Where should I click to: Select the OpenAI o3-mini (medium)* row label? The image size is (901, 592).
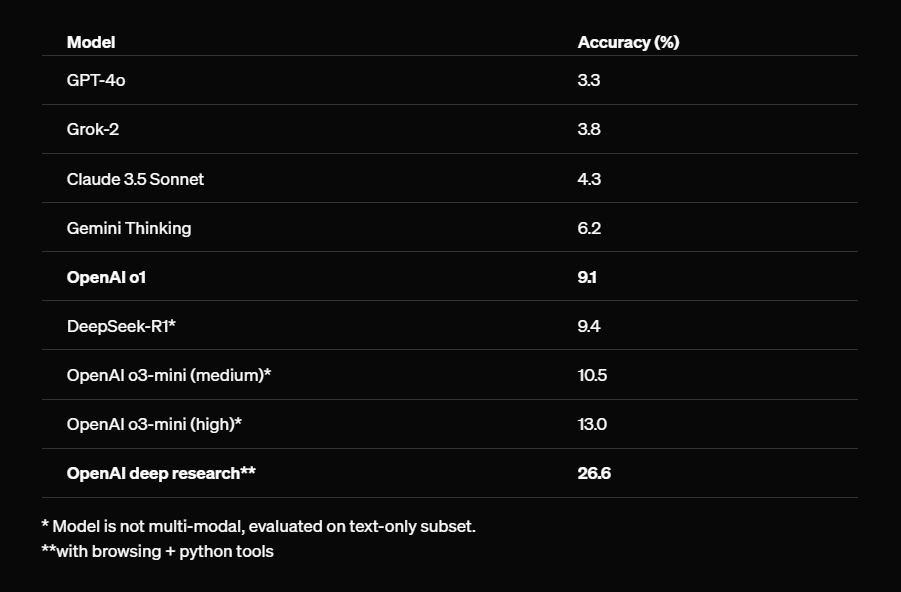tap(169, 375)
